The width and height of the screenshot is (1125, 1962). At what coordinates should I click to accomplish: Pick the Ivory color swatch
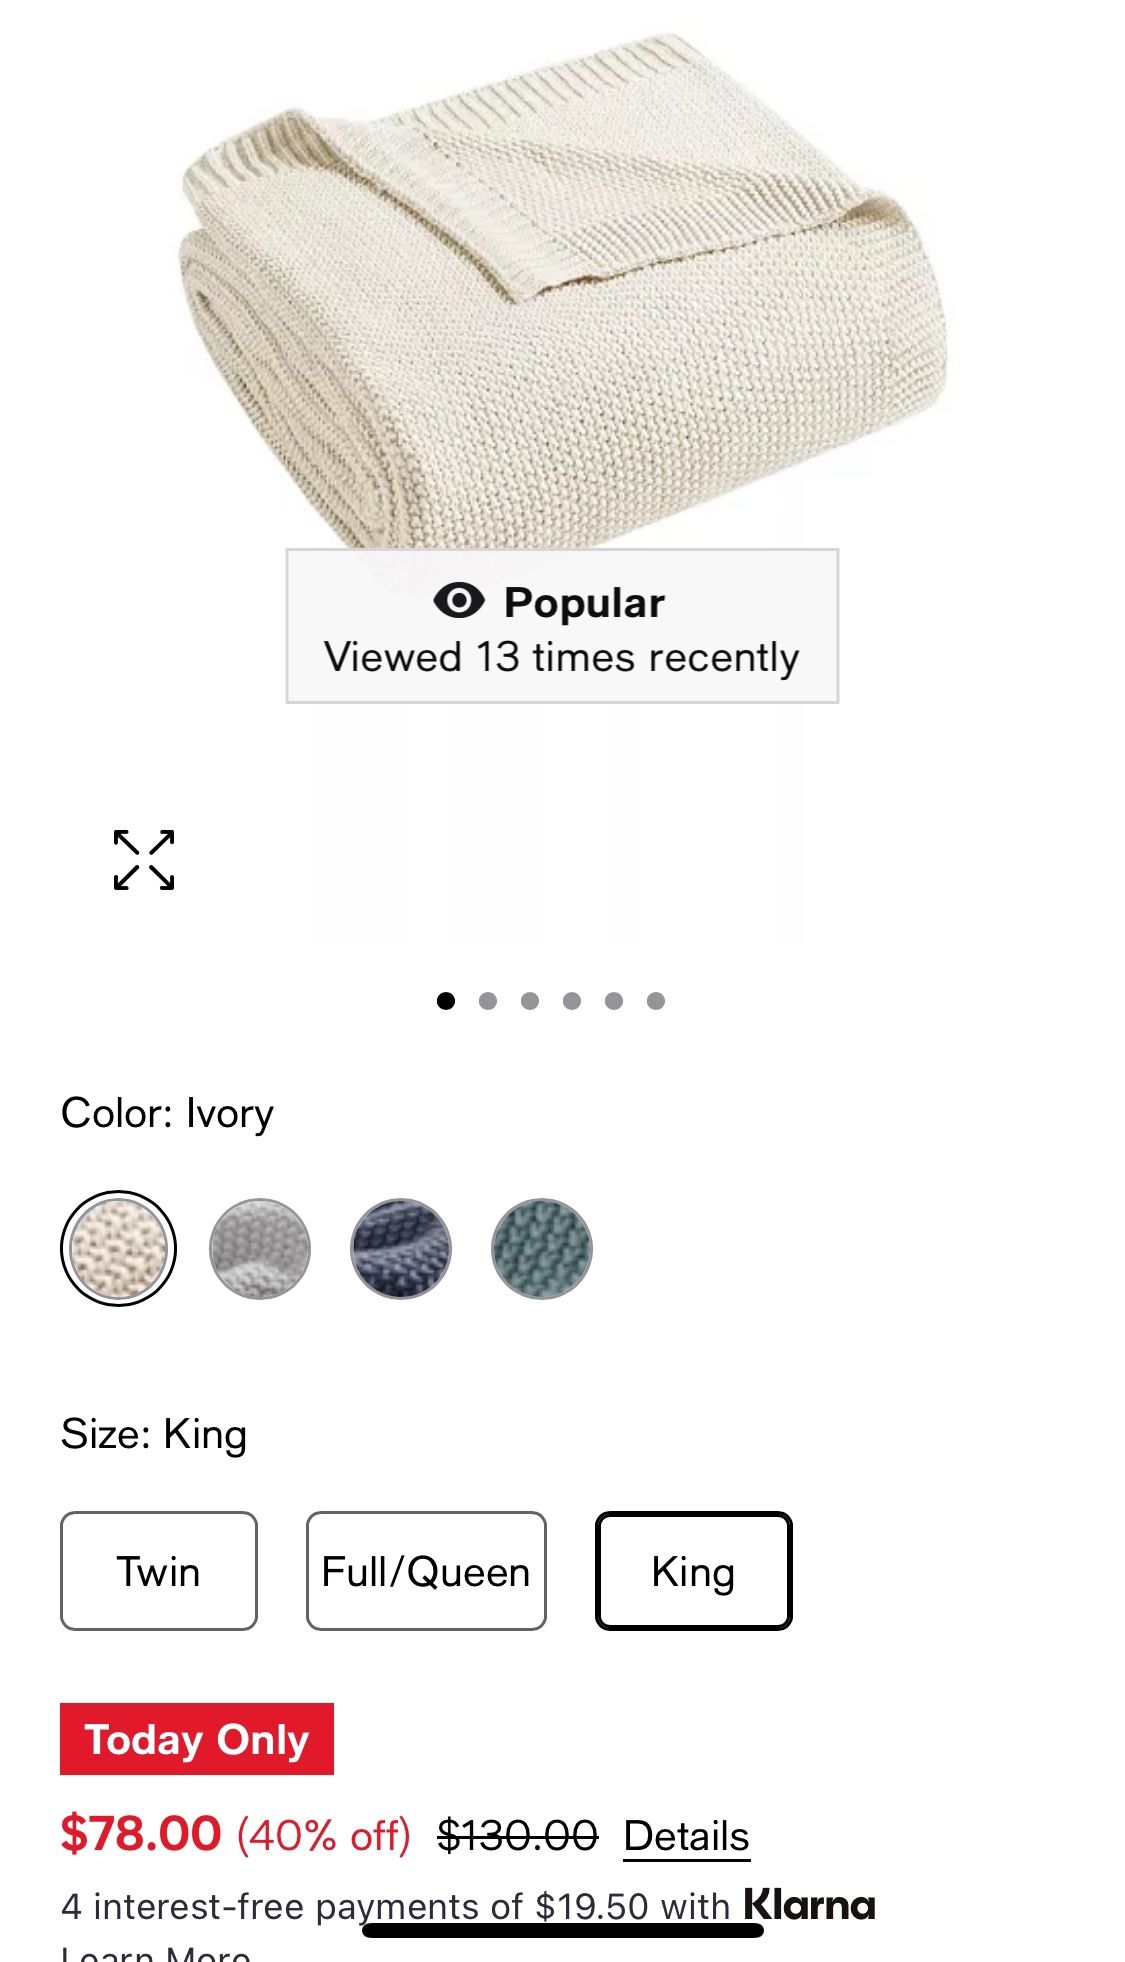119,1248
